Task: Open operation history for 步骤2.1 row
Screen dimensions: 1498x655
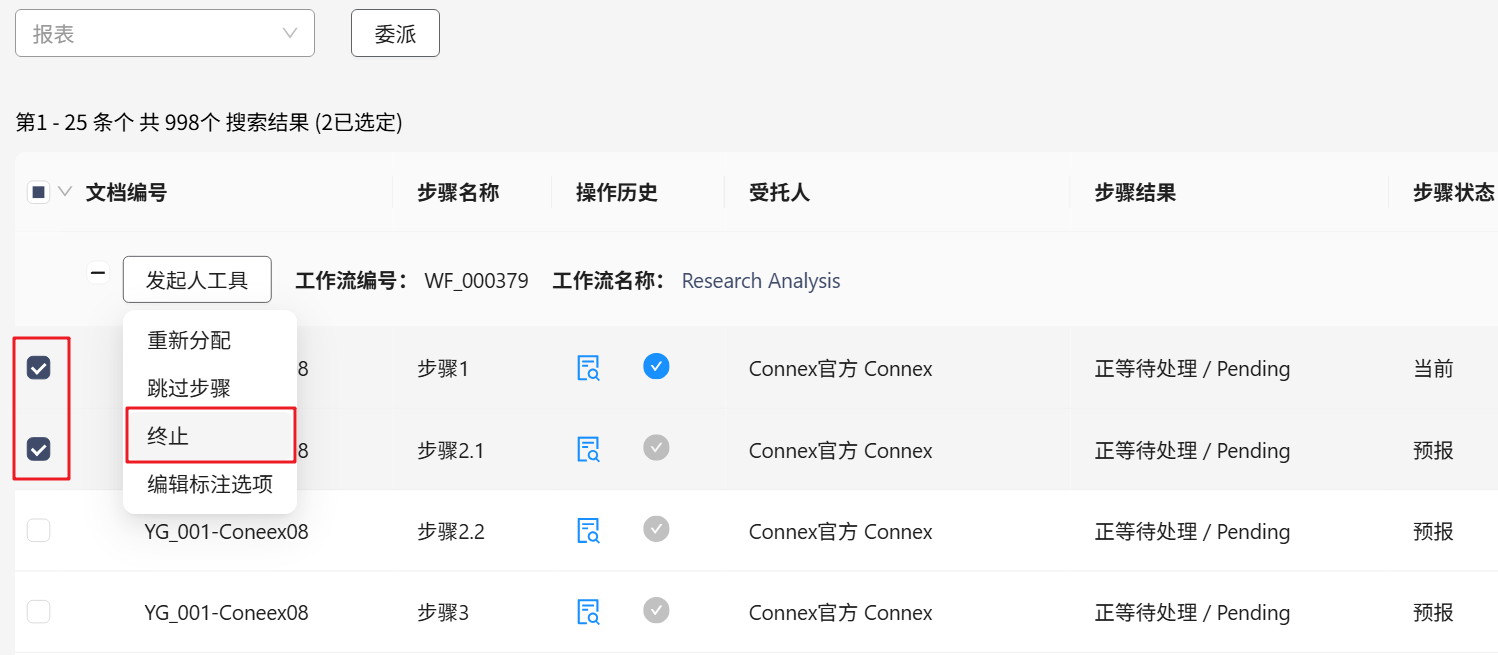Action: (x=588, y=450)
